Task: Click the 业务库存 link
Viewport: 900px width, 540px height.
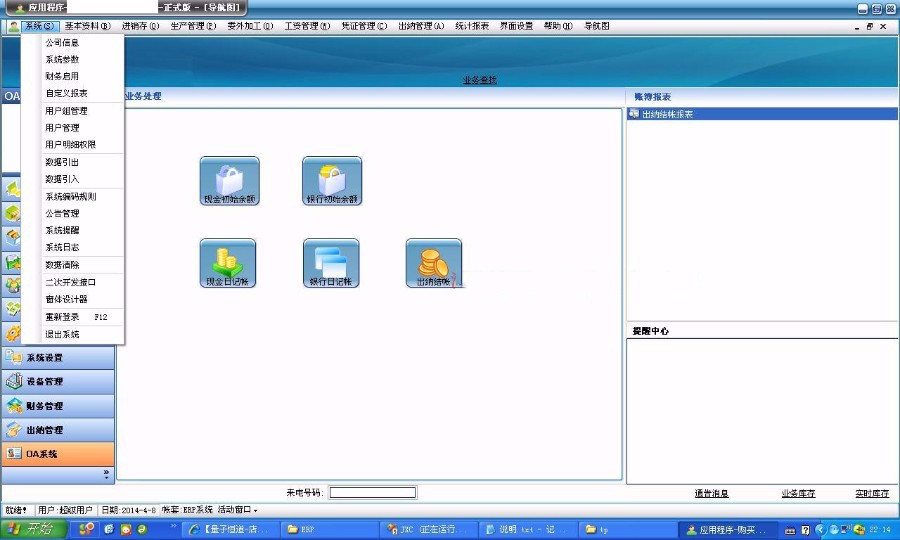Action: pos(798,493)
